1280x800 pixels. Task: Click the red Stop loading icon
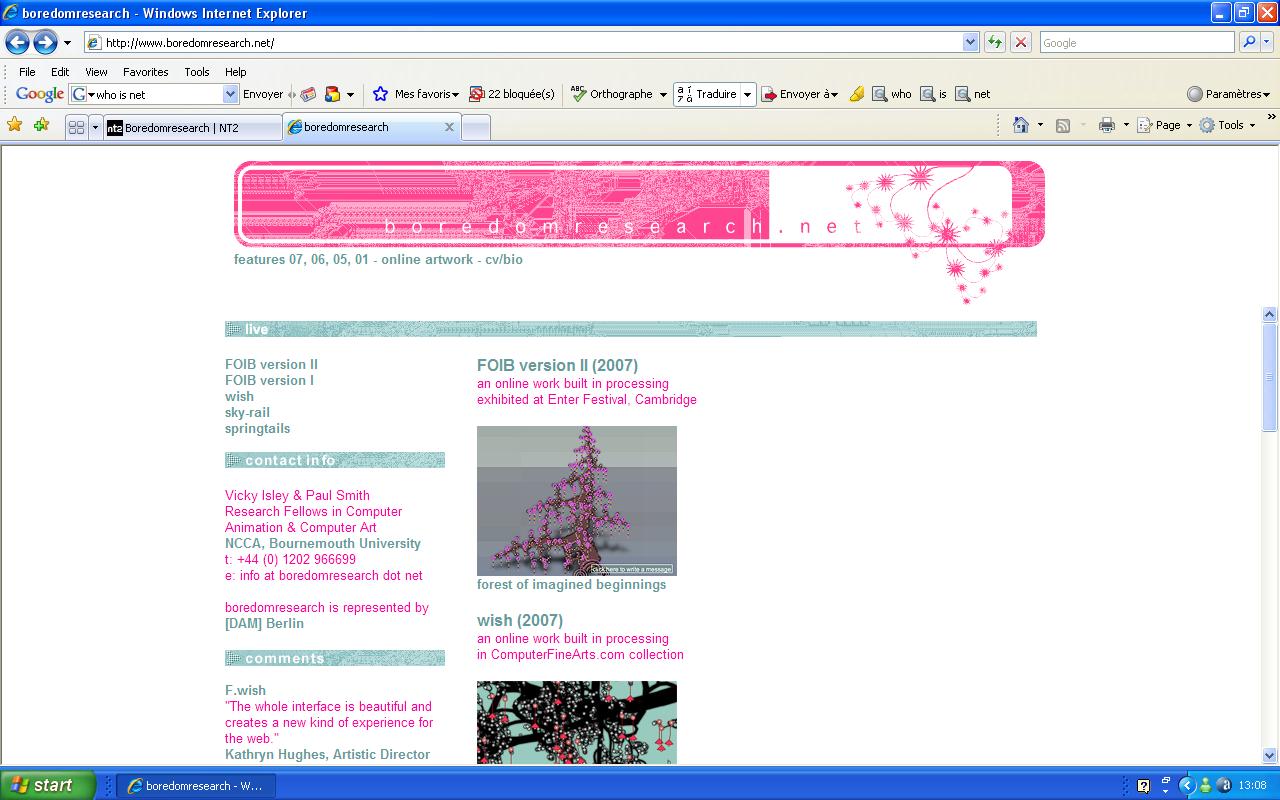(x=1020, y=42)
